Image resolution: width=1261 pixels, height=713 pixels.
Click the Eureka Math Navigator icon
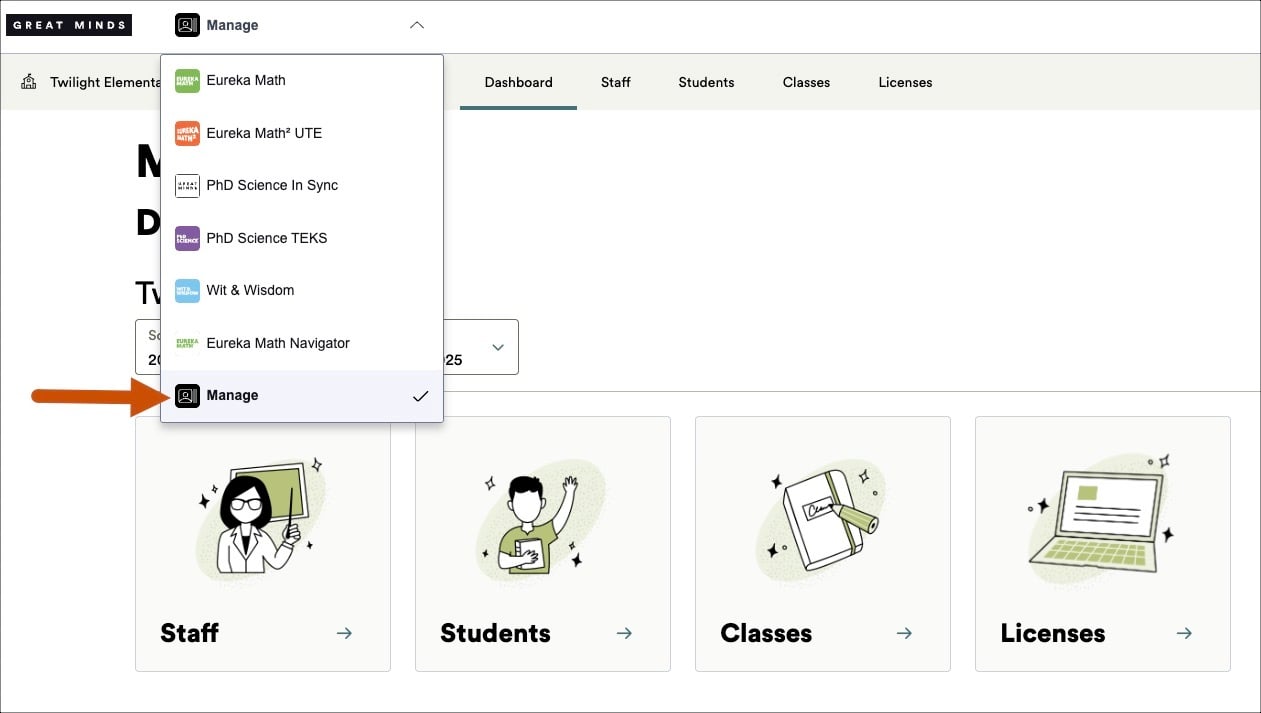click(187, 343)
